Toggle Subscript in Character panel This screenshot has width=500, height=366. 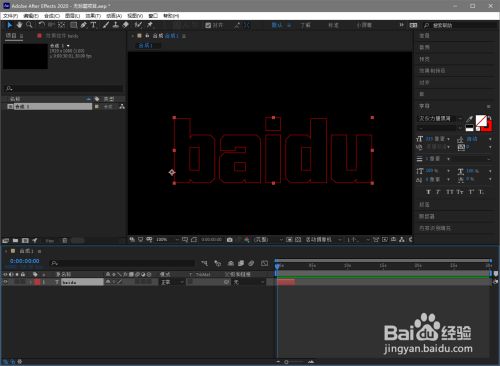click(481, 192)
